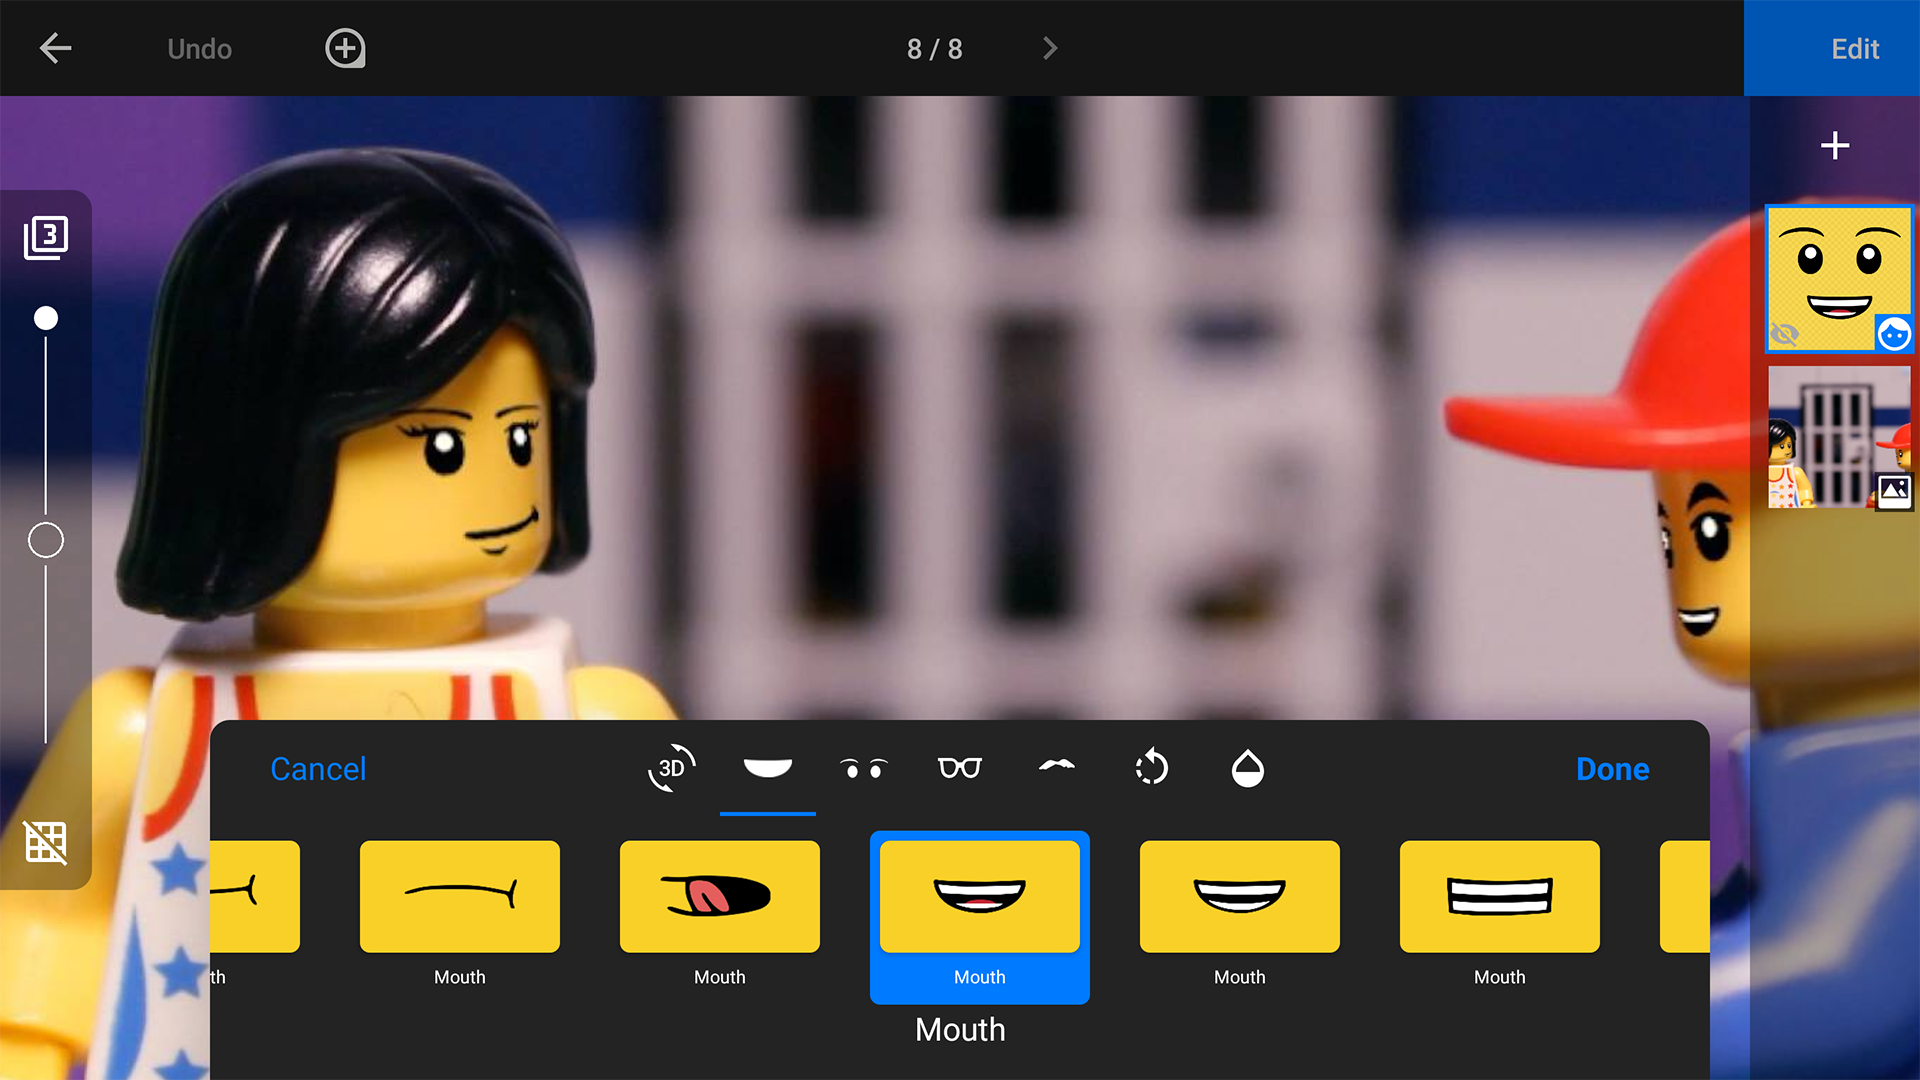The height and width of the screenshot is (1080, 1920).
Task: Open the Mouth category in face editor
Action: 768,768
